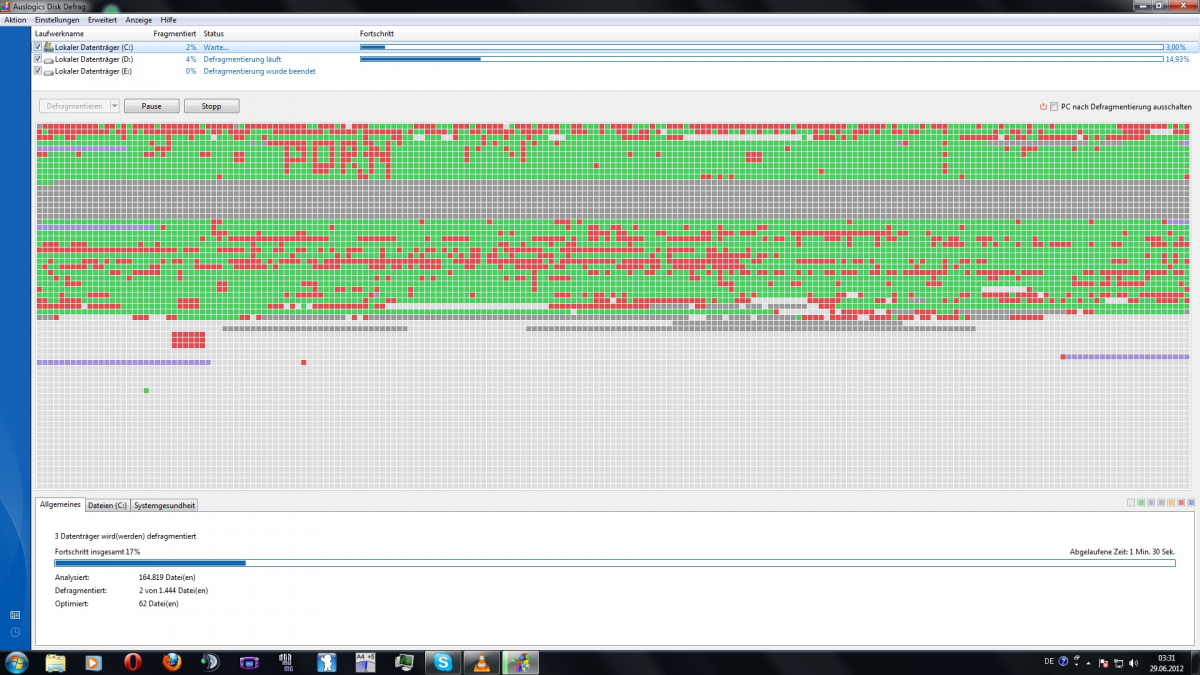This screenshot has width=1200, height=675.
Task: Switch to the Dateien (C:) tab
Action: 107,505
